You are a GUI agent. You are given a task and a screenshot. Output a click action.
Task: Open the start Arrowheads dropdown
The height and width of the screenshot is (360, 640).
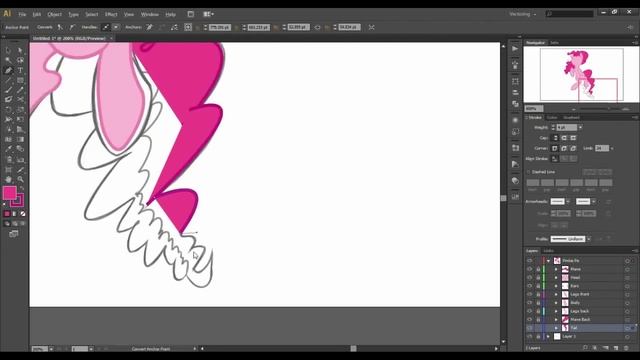(x=568, y=202)
